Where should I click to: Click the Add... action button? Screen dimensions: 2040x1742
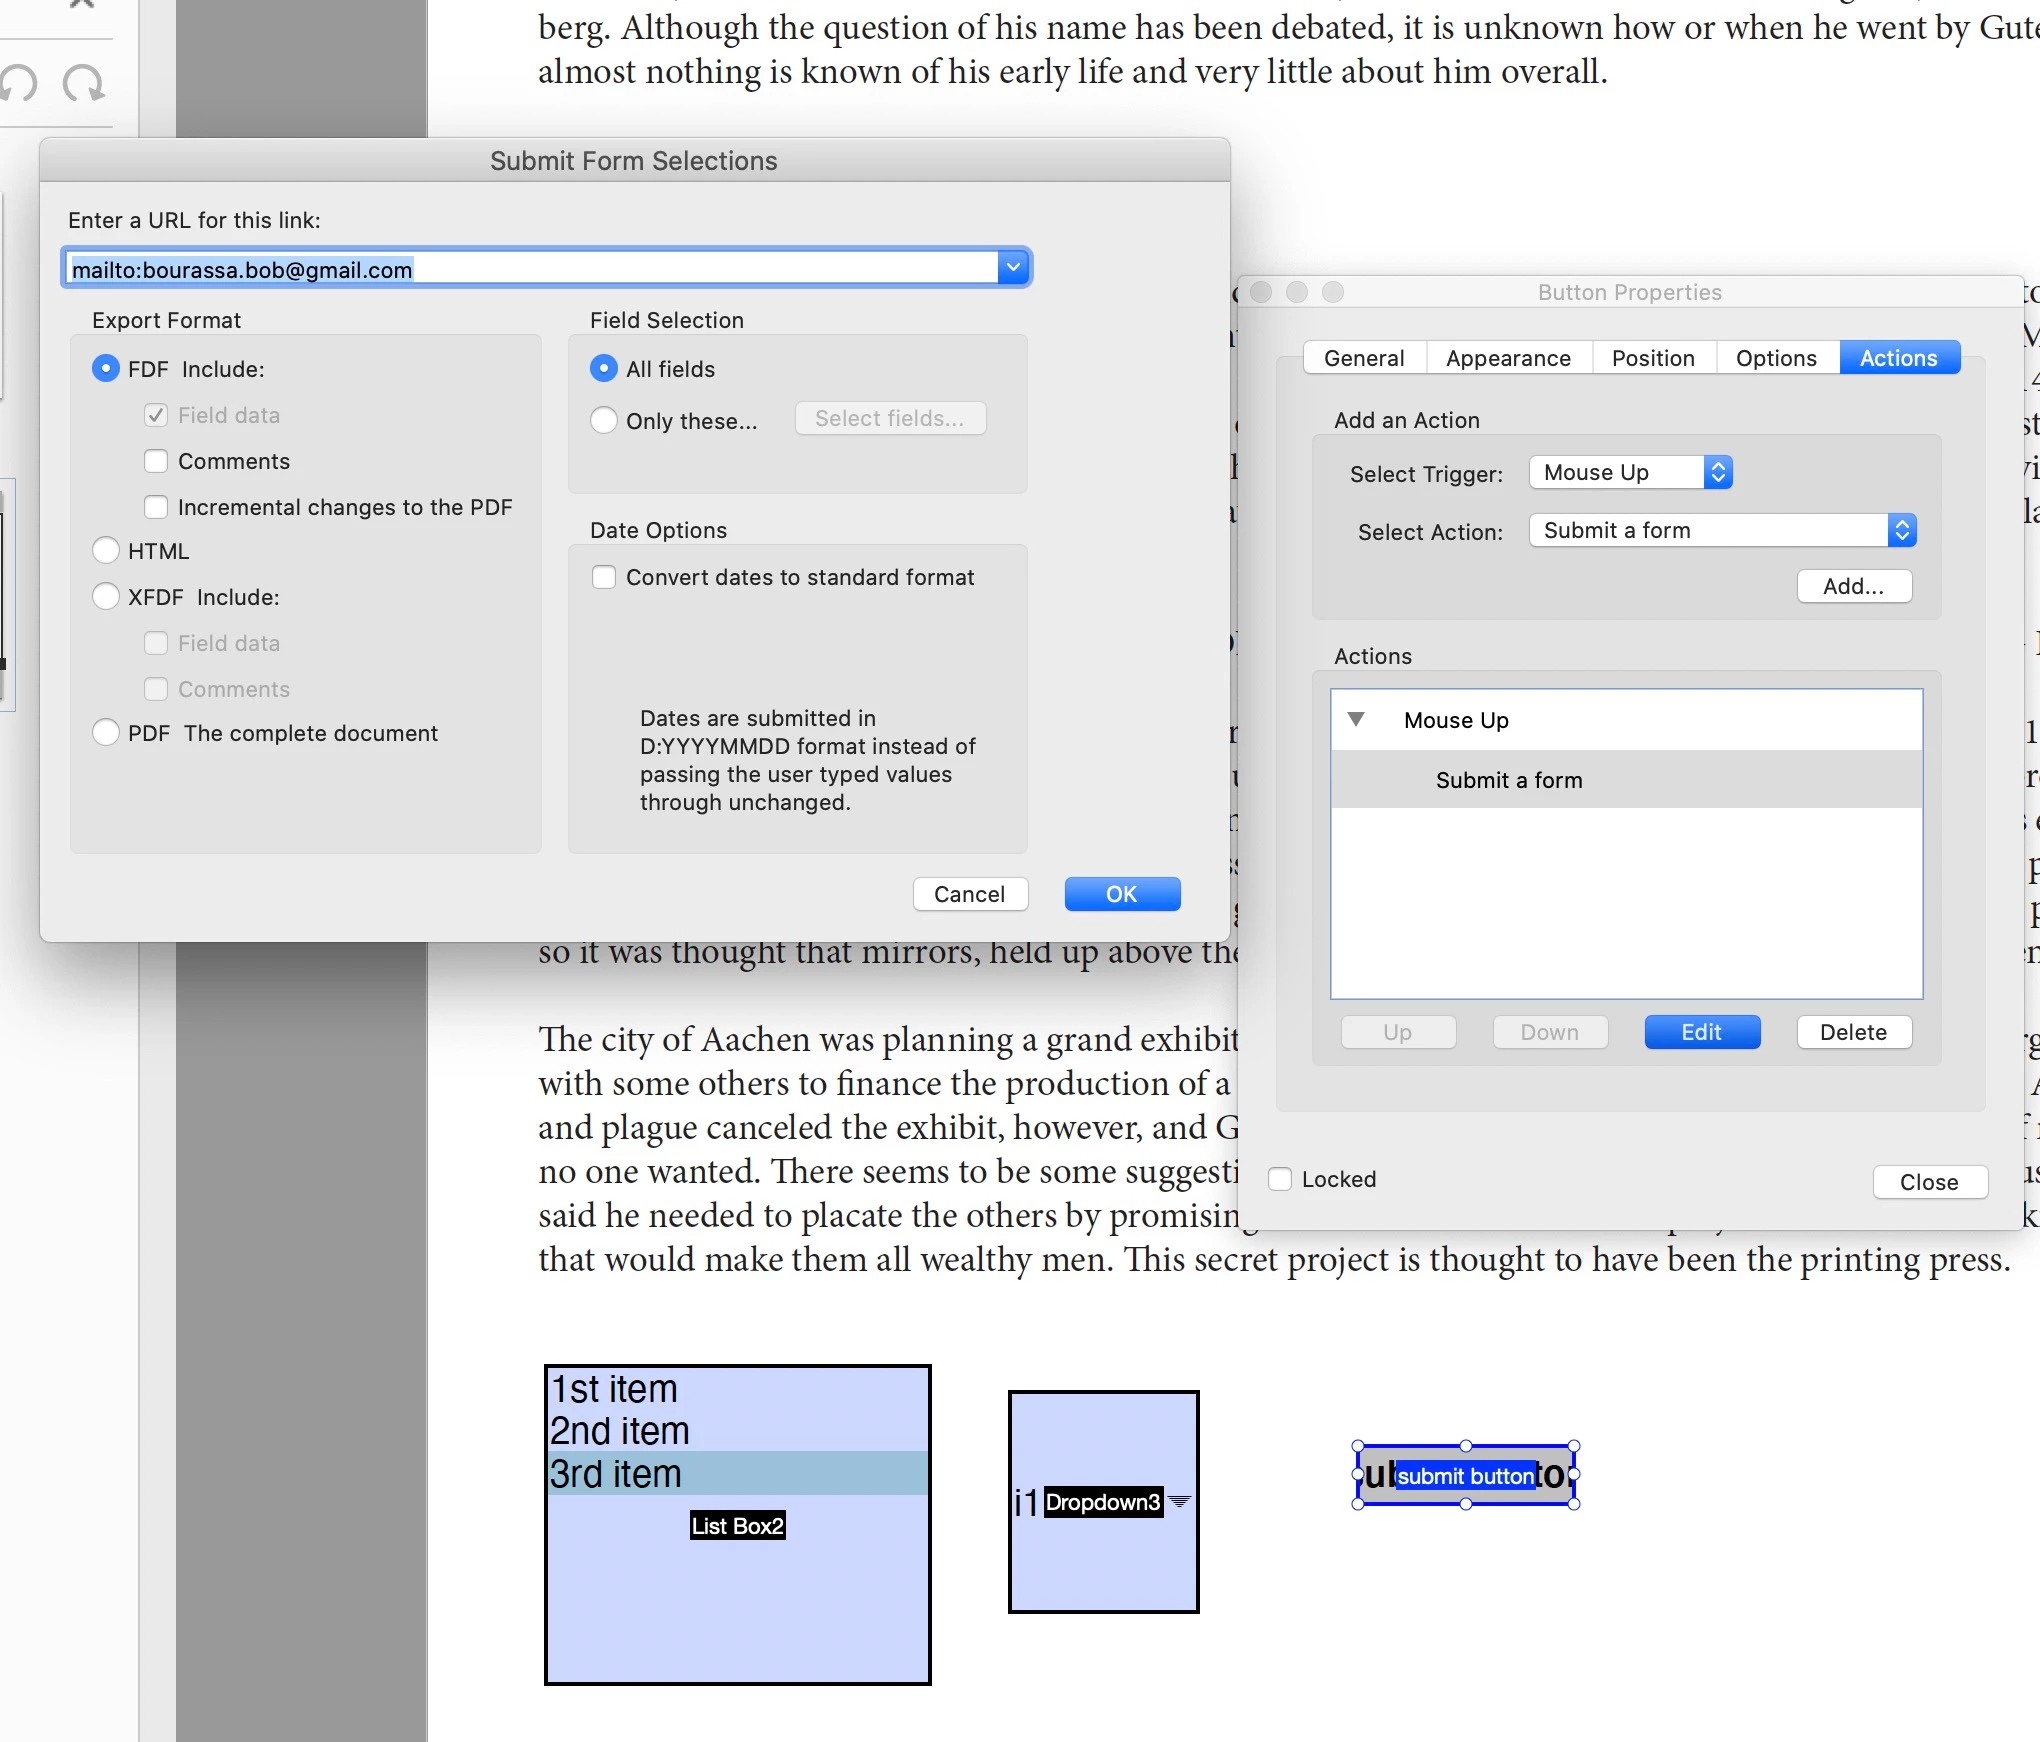click(1853, 586)
